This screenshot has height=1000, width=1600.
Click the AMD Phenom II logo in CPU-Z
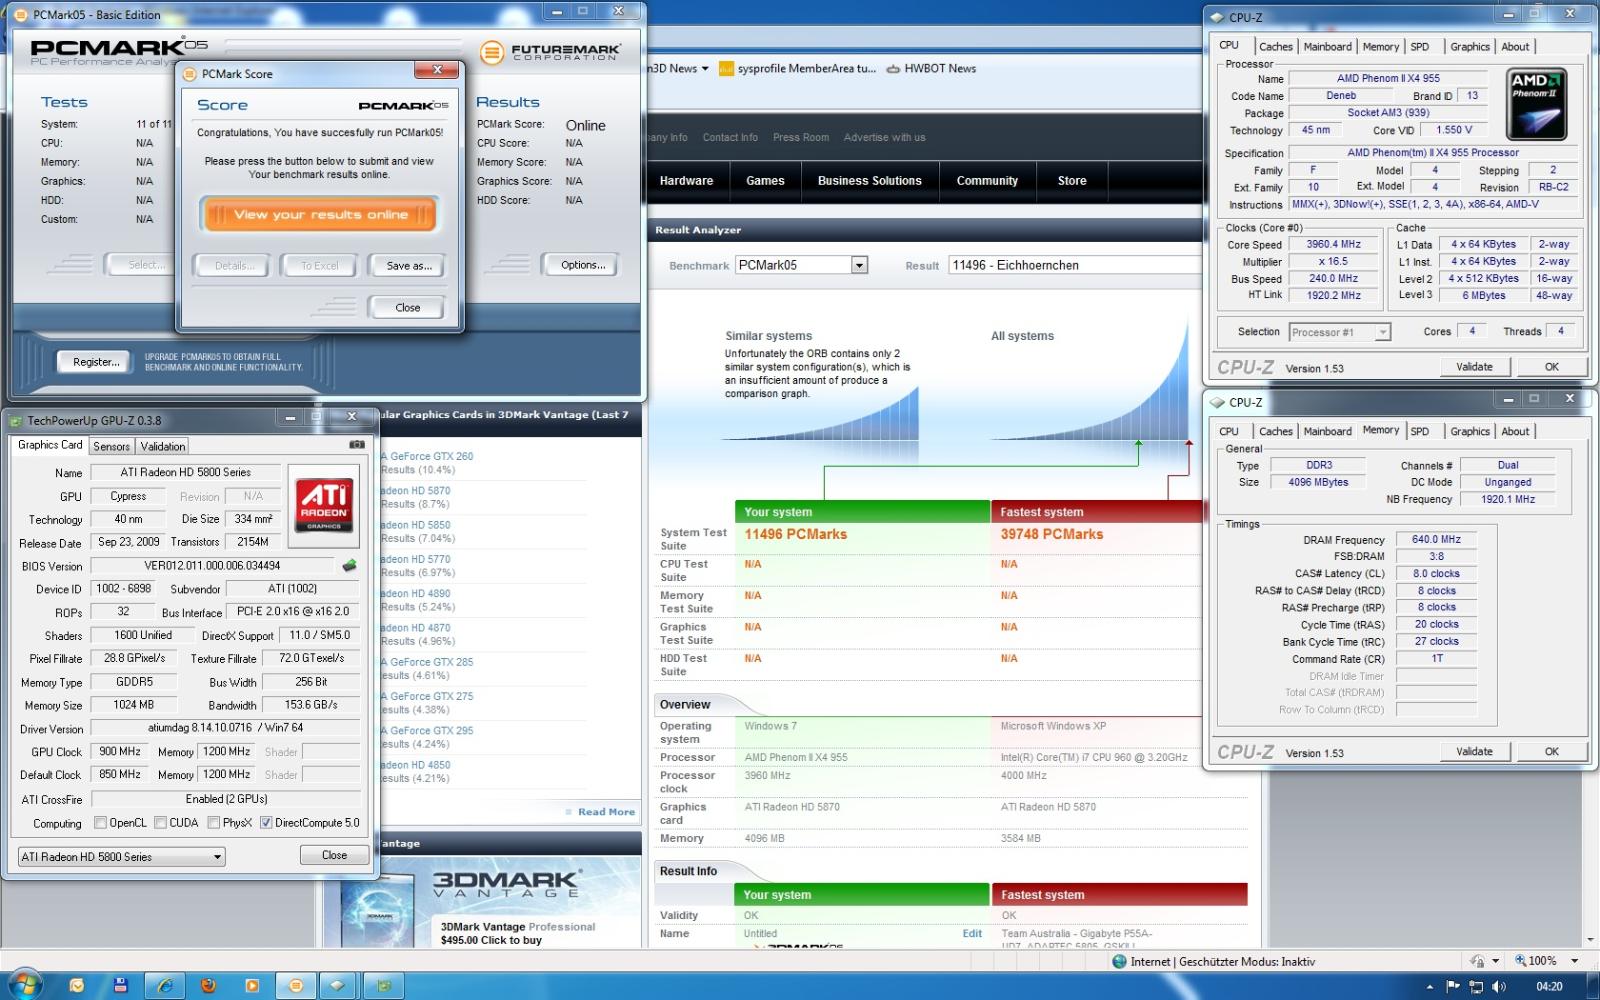coord(1535,103)
